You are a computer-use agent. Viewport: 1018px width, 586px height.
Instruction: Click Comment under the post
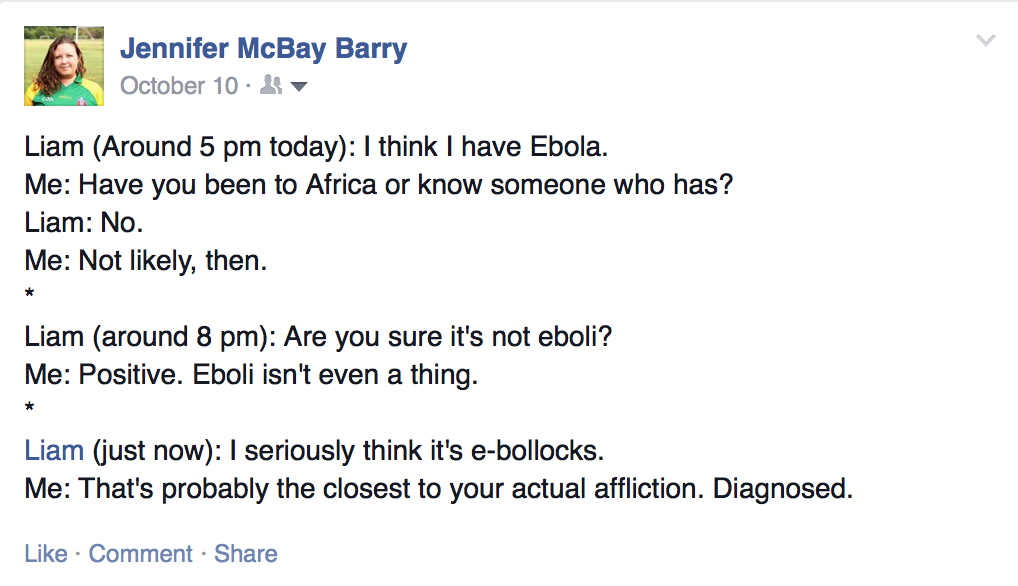tap(140, 554)
